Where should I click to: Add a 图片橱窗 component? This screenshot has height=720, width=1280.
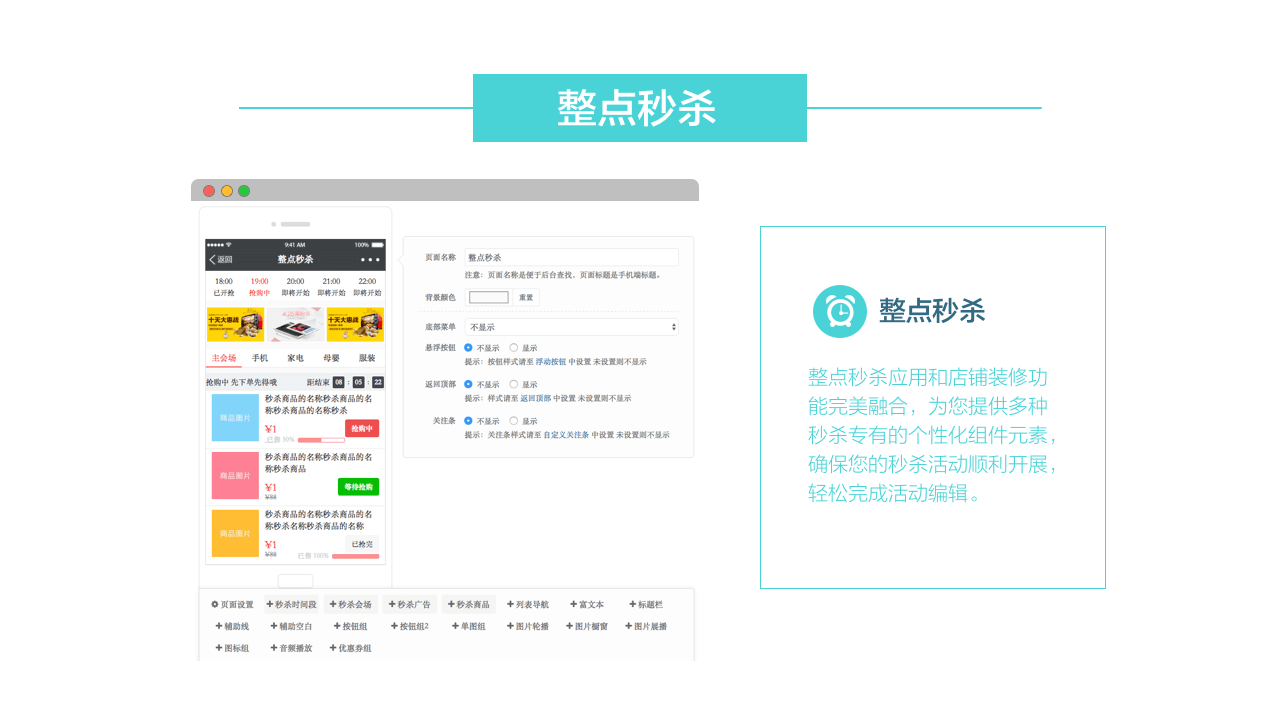click(x=587, y=627)
